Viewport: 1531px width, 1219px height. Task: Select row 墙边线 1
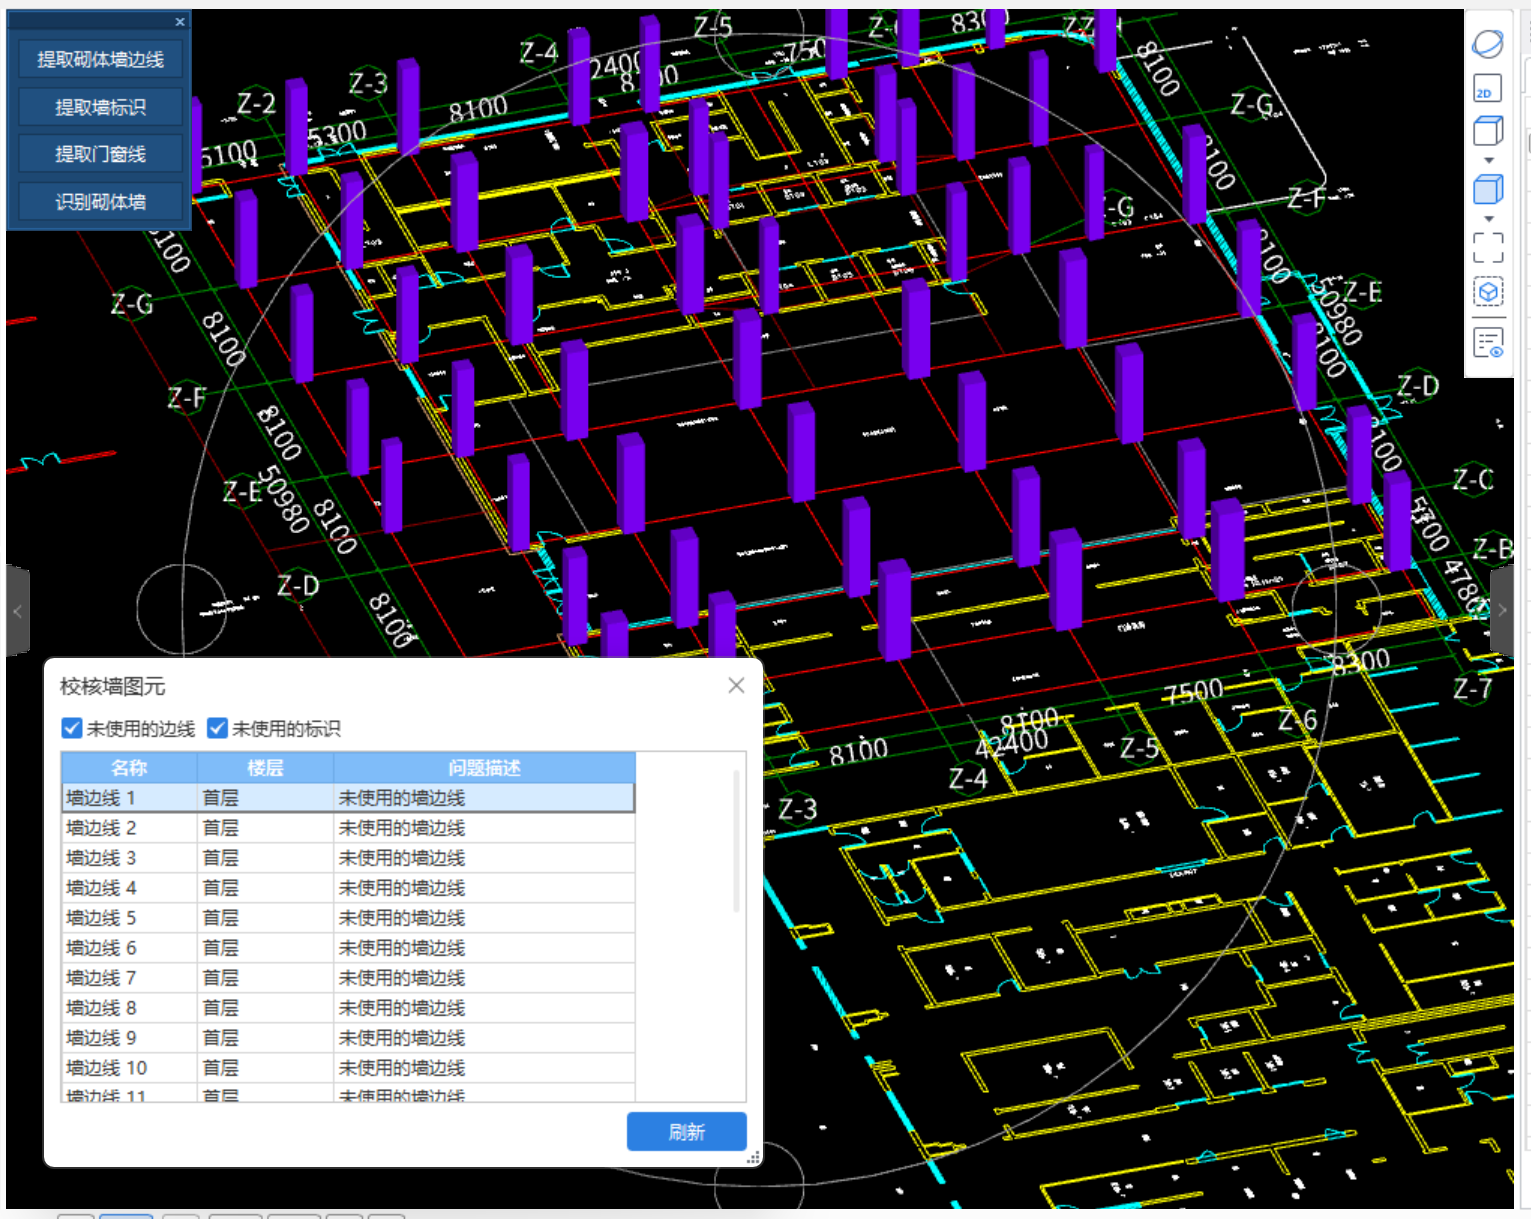[348, 798]
